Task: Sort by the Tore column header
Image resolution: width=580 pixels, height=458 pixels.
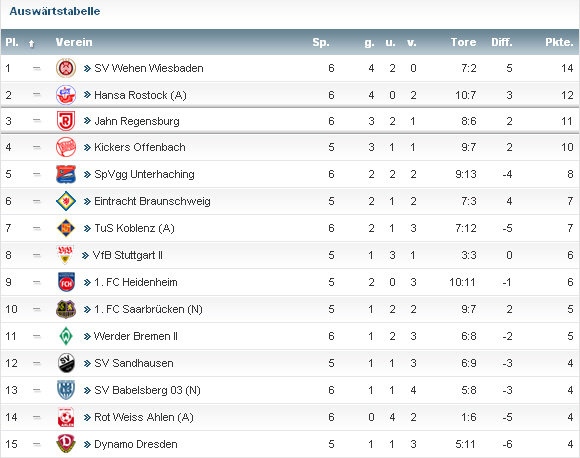Action: [x=463, y=42]
